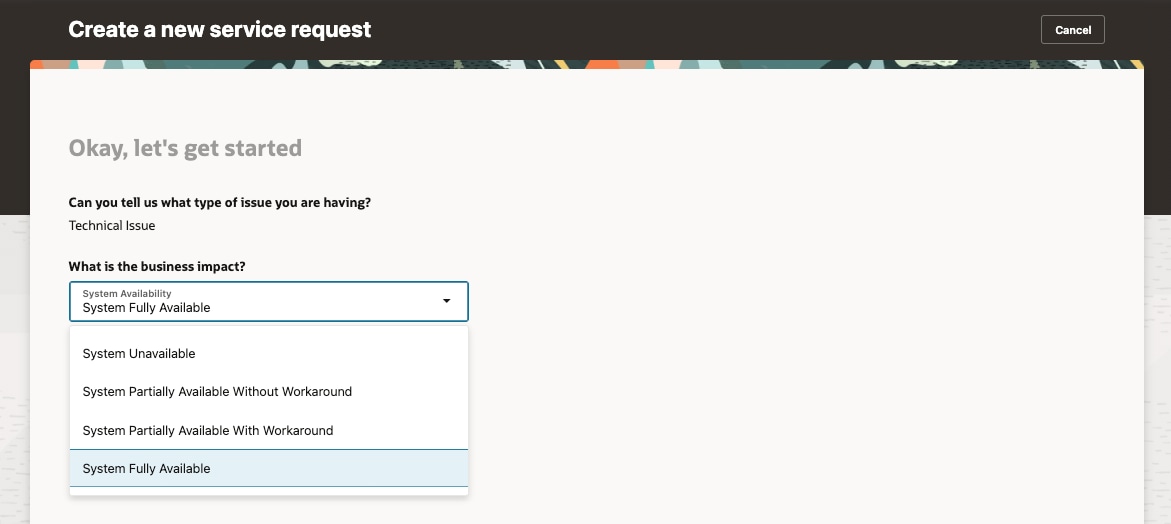Select System Unavailable from the list

click(139, 354)
